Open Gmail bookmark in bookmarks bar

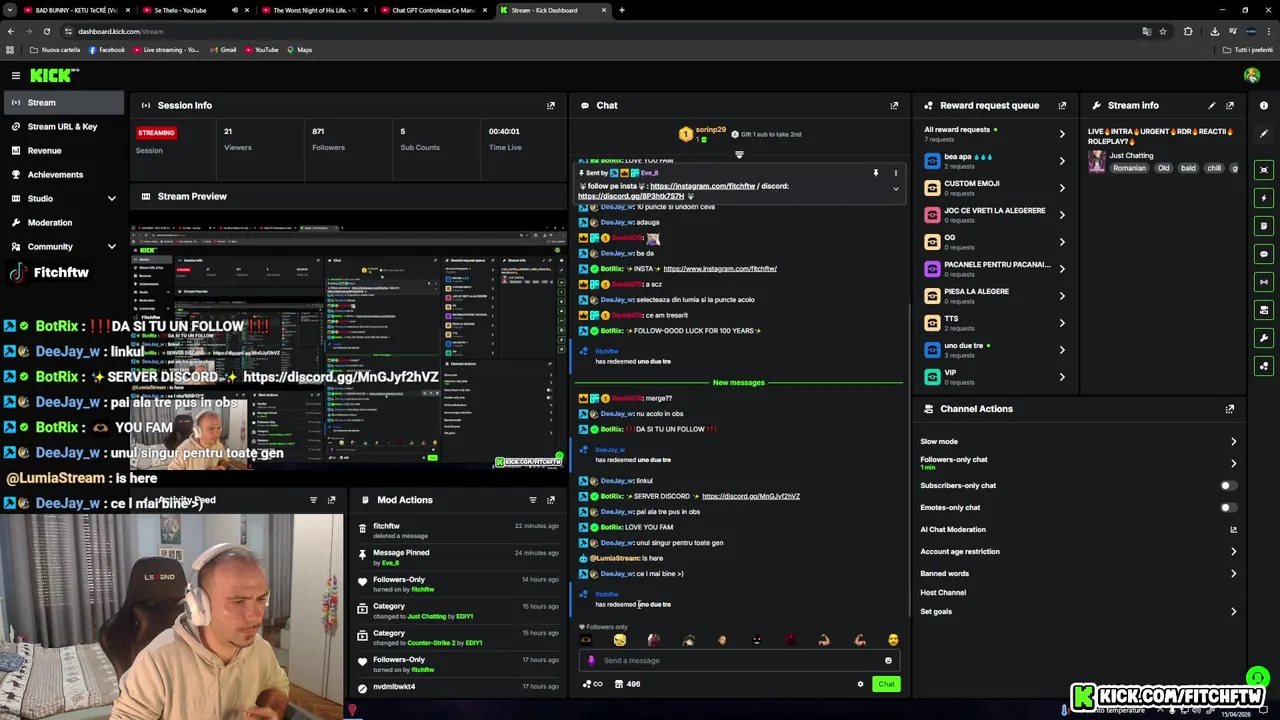coord(223,50)
